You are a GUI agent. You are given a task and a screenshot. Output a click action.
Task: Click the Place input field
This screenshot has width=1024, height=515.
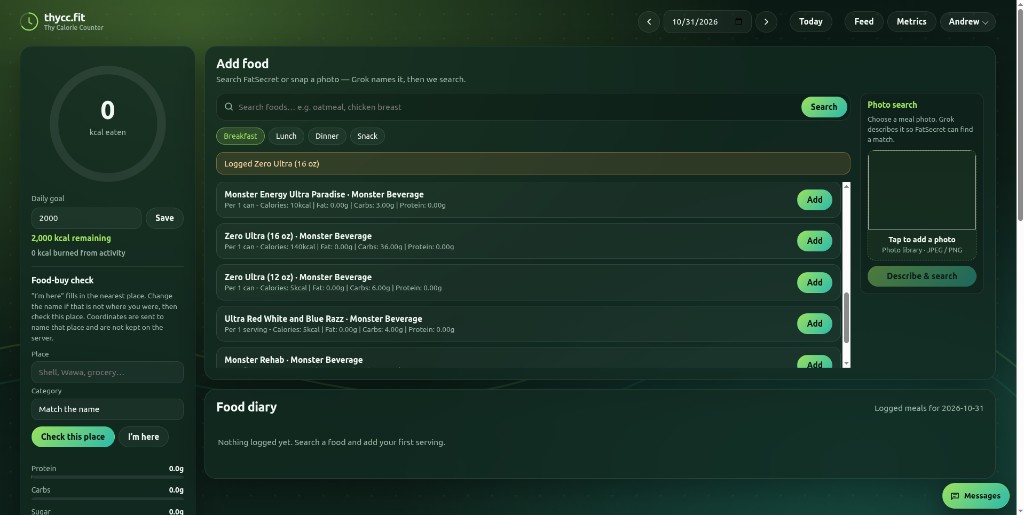[107, 372]
